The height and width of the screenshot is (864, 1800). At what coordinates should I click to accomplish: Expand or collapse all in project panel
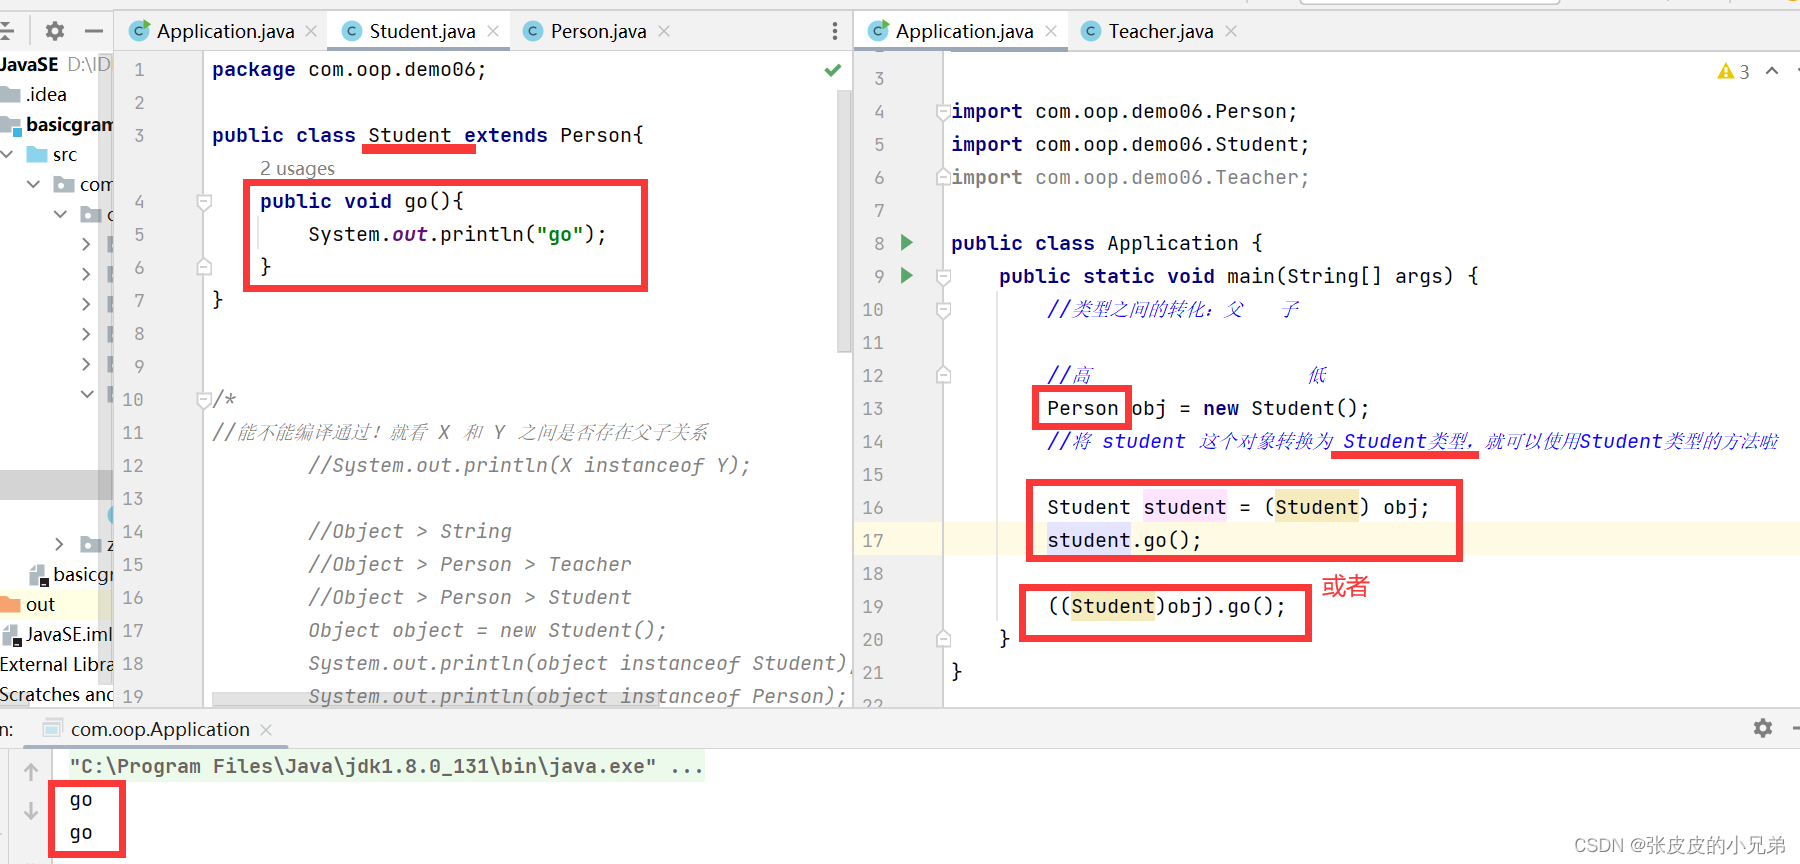coord(6,31)
